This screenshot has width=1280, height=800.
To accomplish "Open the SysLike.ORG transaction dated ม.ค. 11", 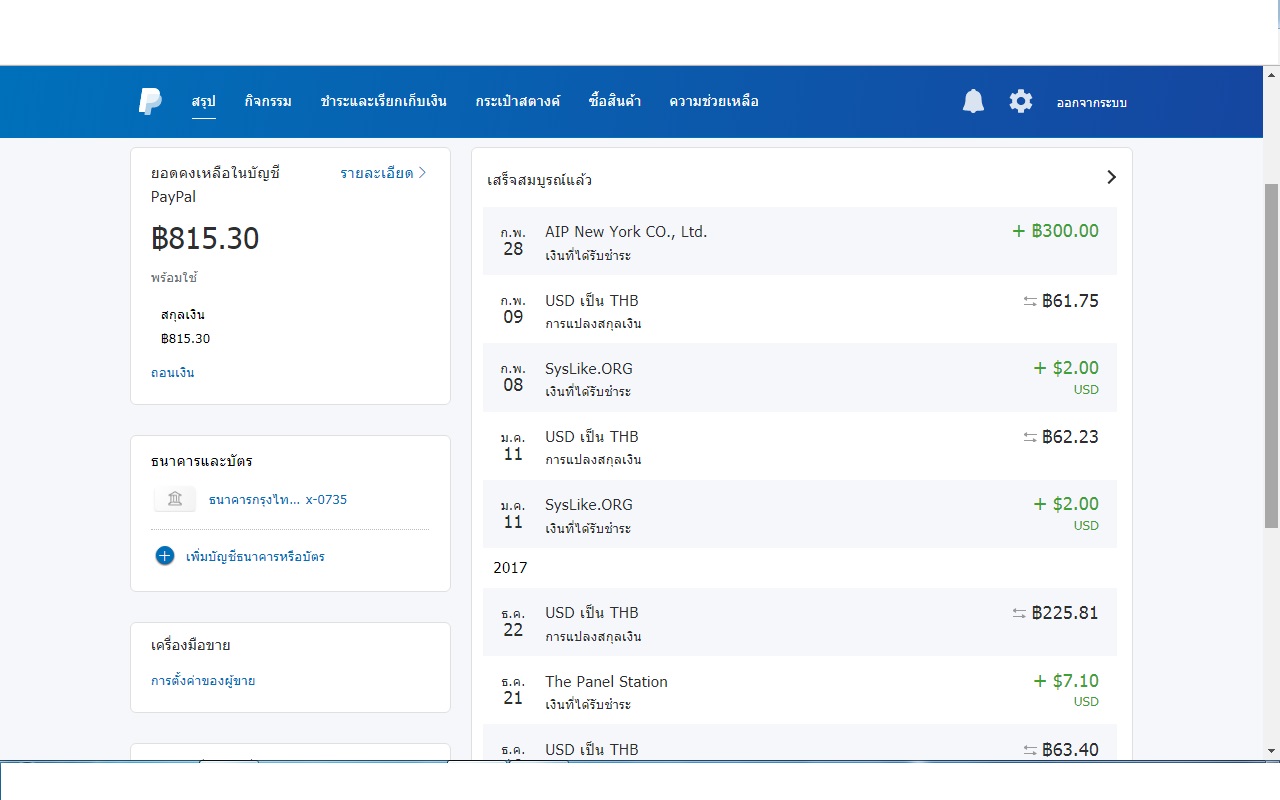I will point(800,513).
